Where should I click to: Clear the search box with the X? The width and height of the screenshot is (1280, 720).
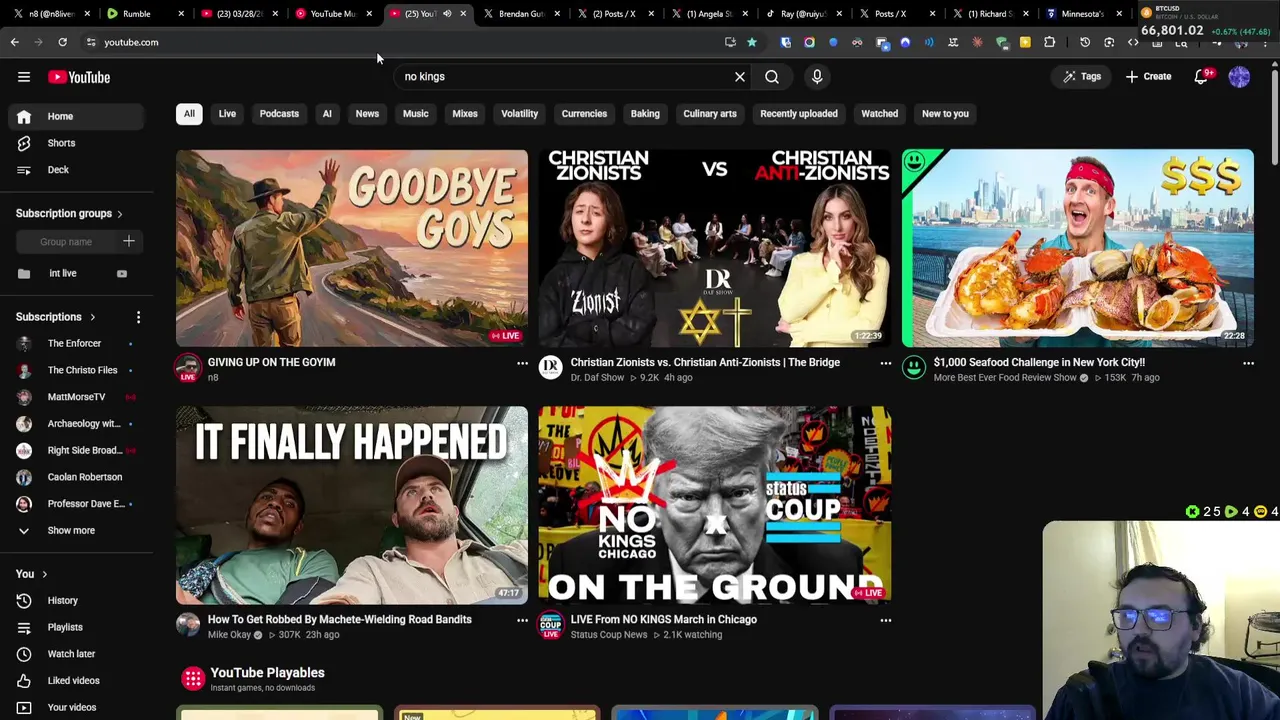pos(740,77)
